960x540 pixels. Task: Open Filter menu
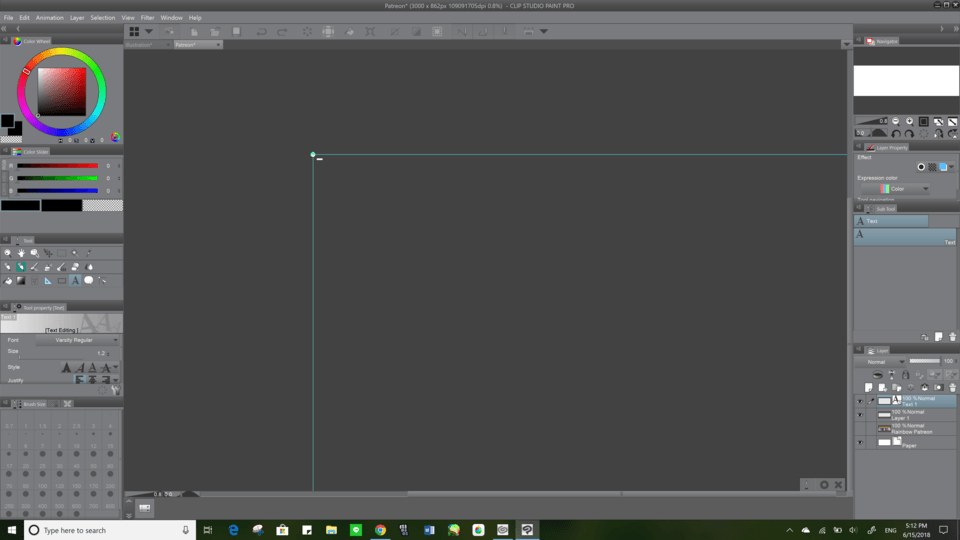coord(148,18)
